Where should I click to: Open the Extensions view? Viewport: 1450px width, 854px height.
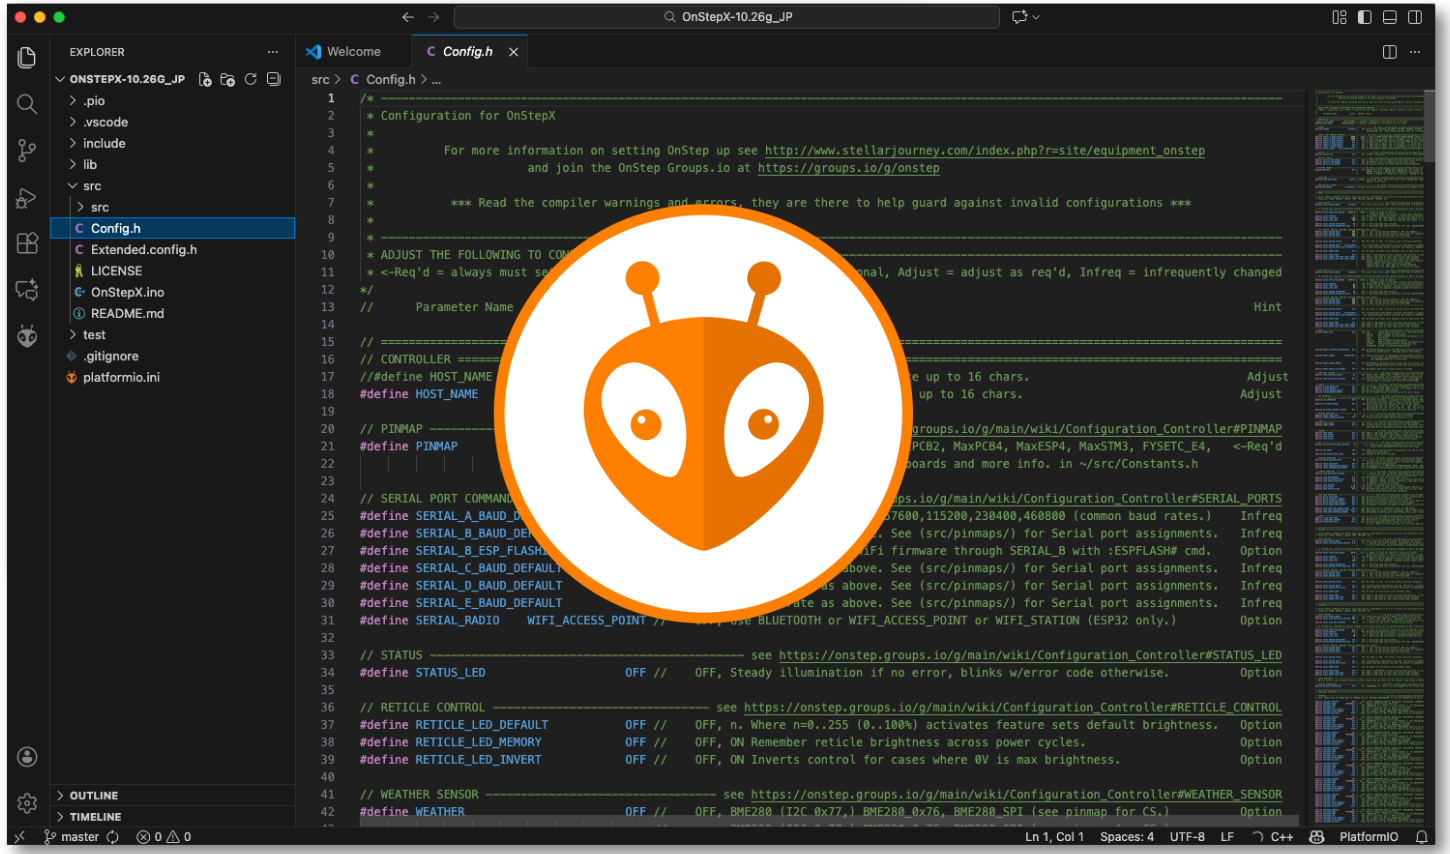point(27,243)
